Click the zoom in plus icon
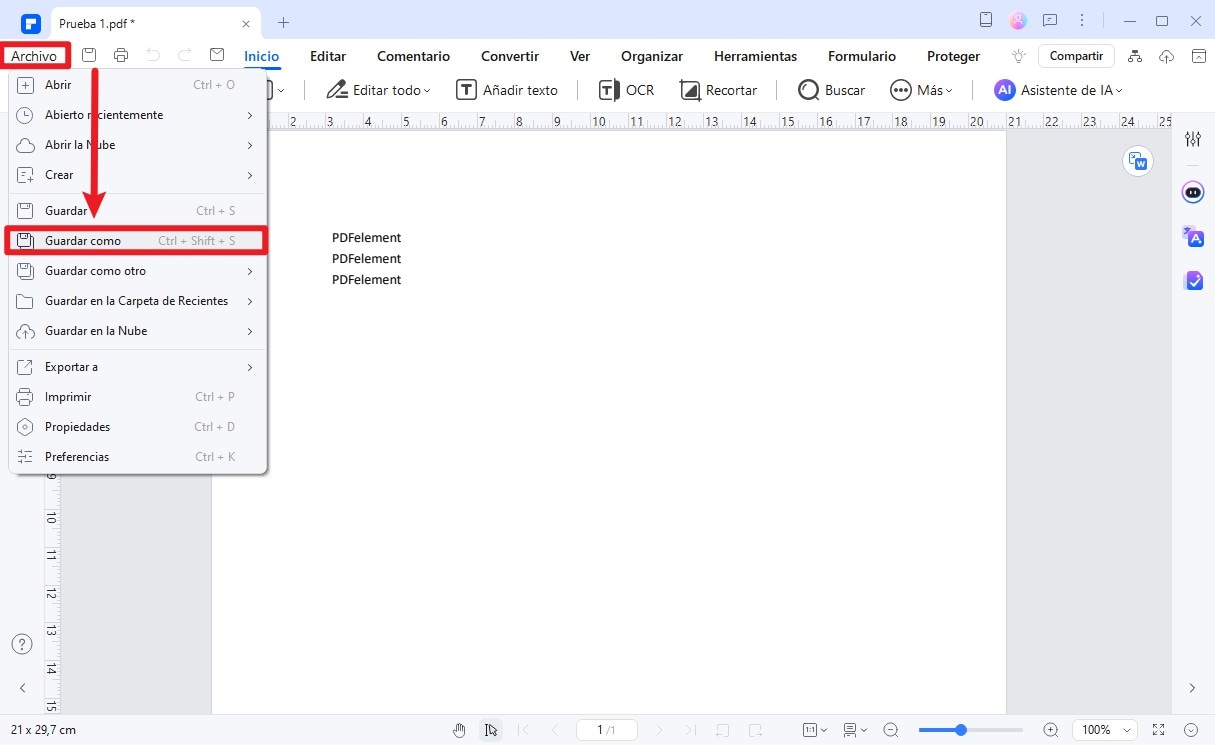Image resolution: width=1215 pixels, height=745 pixels. click(1051, 730)
